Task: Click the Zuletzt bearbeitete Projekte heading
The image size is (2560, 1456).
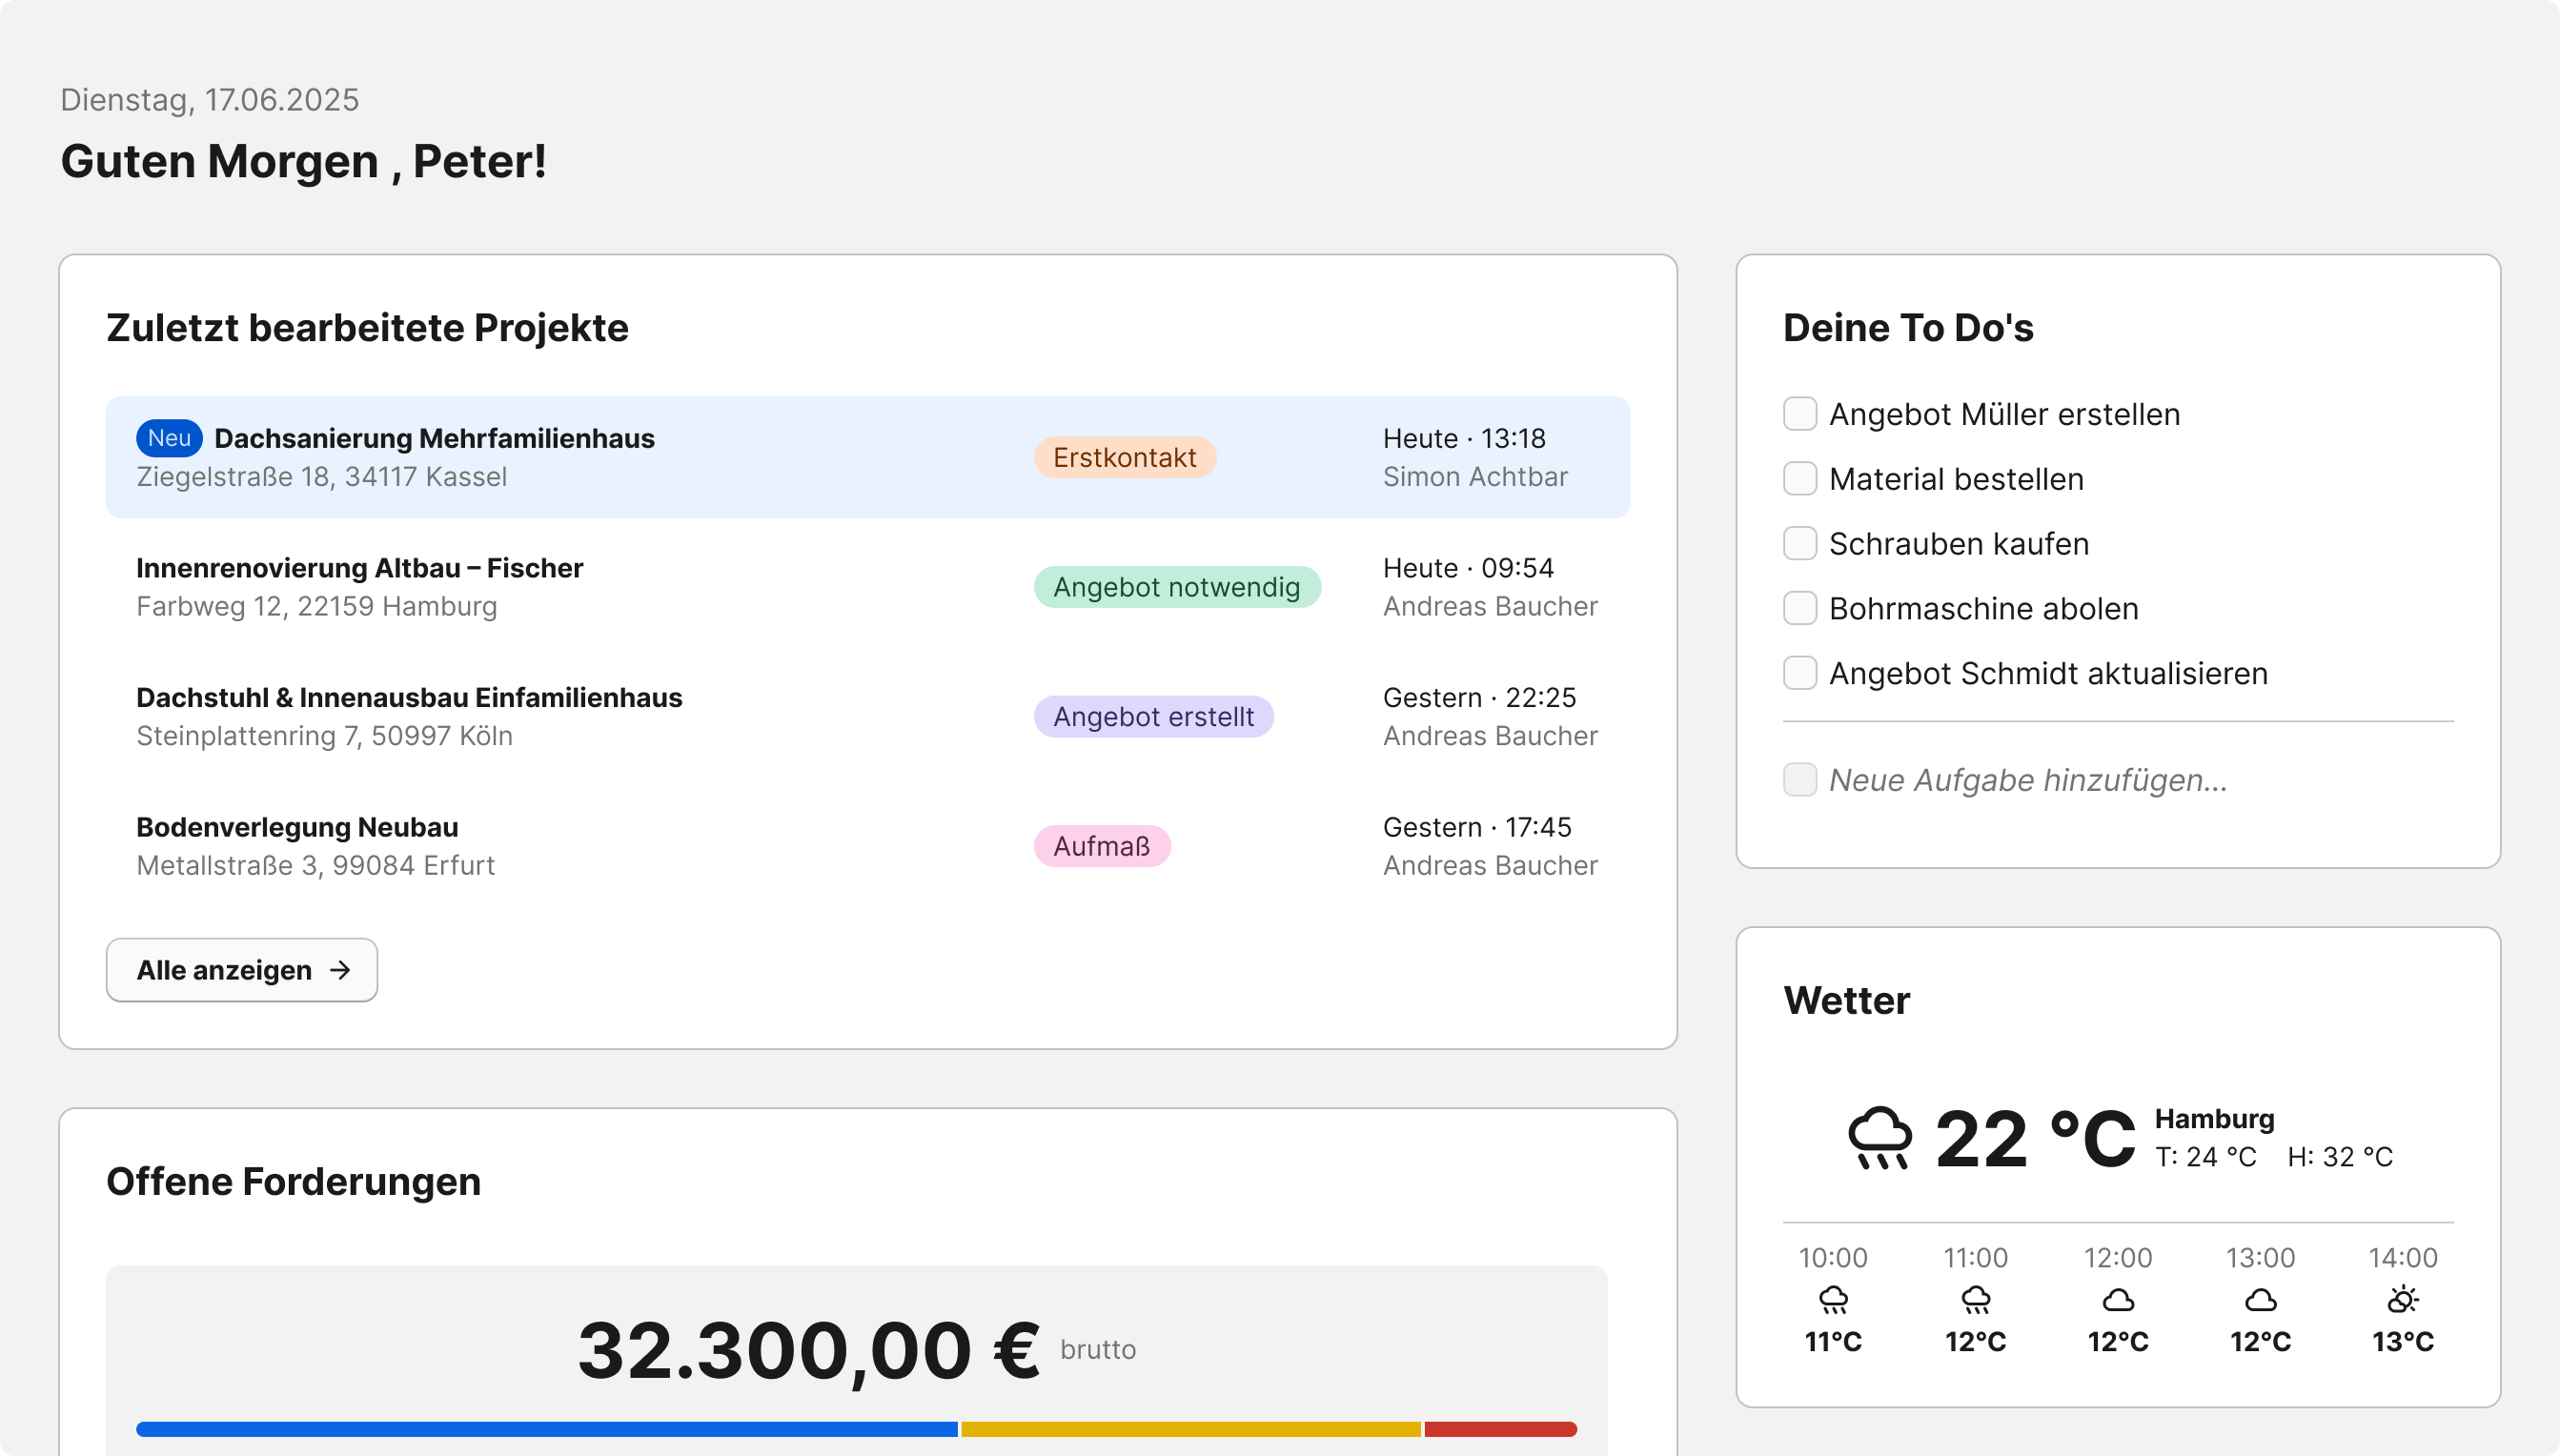Action: tap(368, 328)
